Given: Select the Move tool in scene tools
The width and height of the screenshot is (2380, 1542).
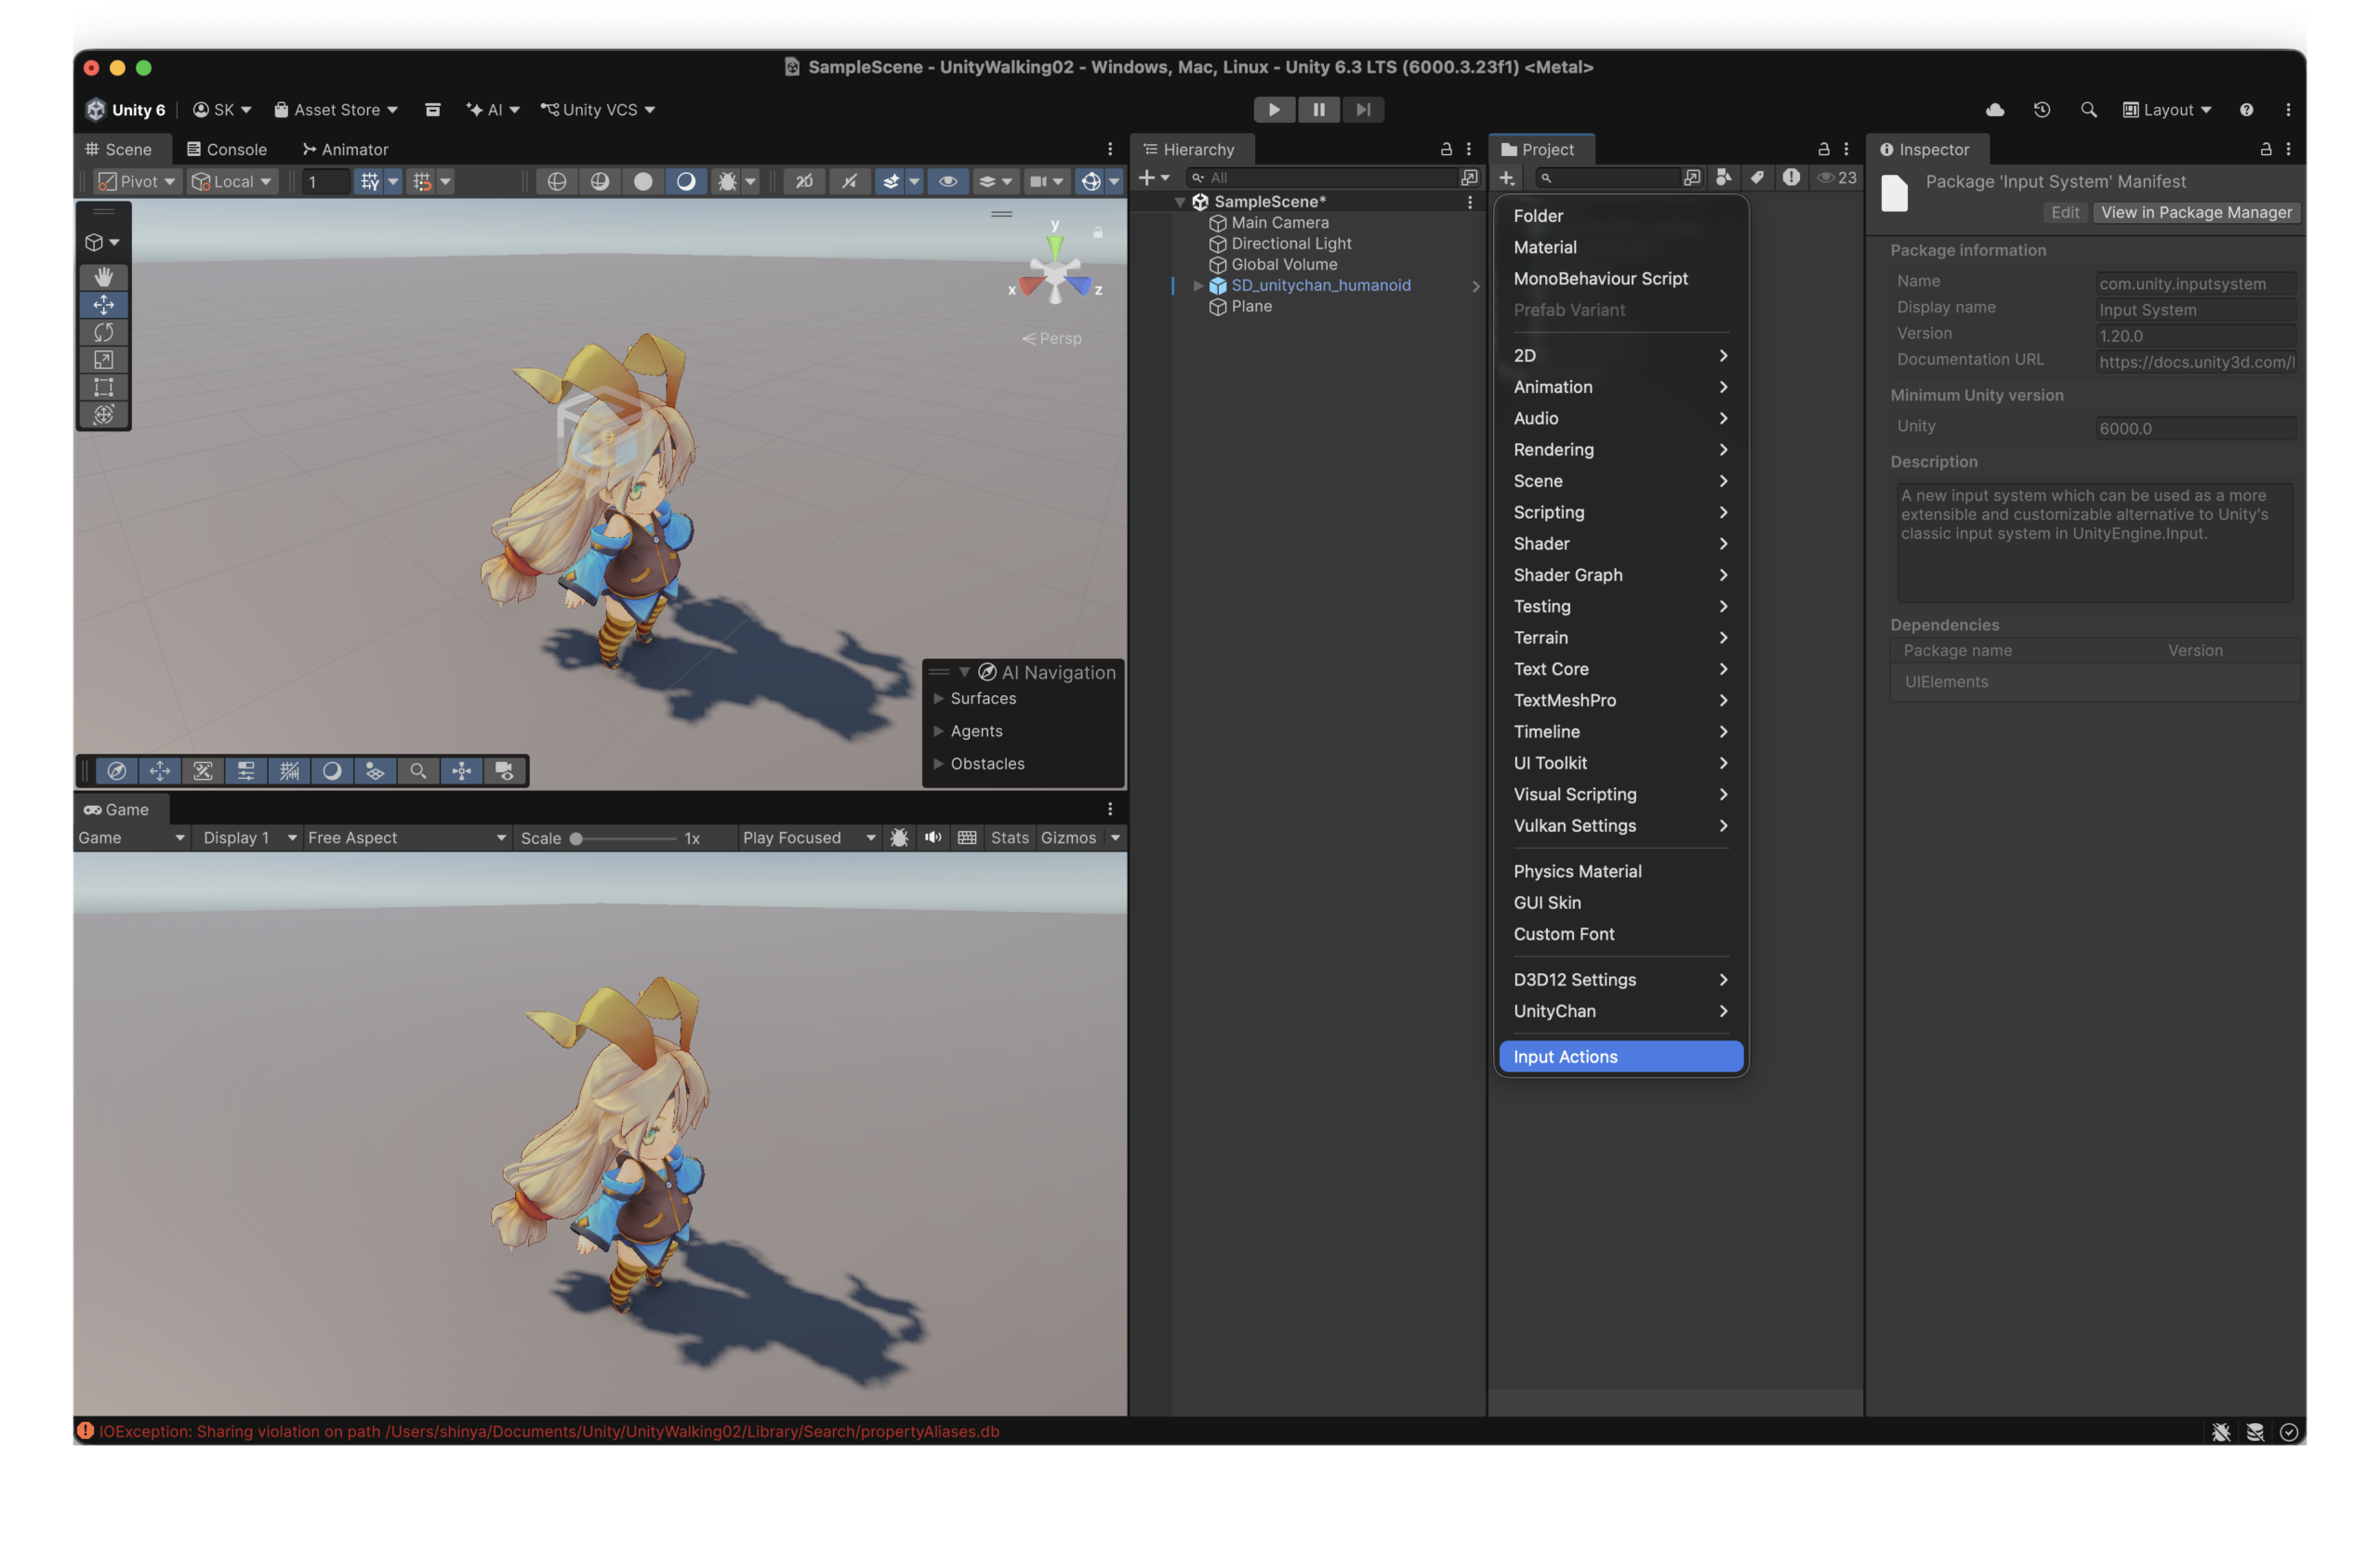Looking at the screenshot, I should pos(103,304).
